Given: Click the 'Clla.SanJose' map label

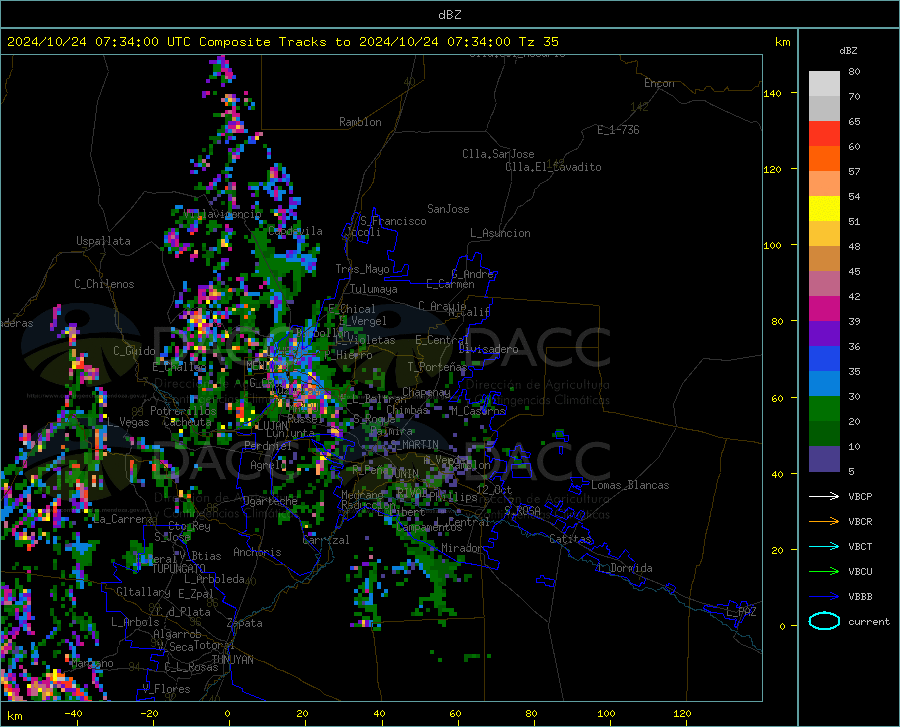Looking at the screenshot, I should coord(498,154).
